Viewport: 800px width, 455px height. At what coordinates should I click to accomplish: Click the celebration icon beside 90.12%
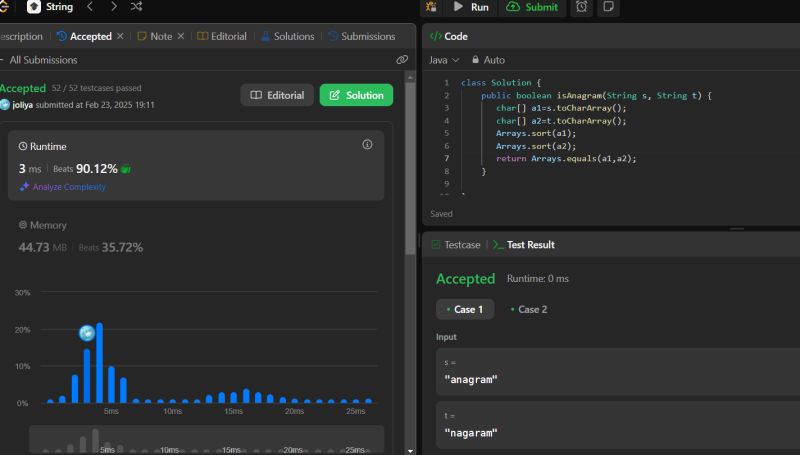126,169
